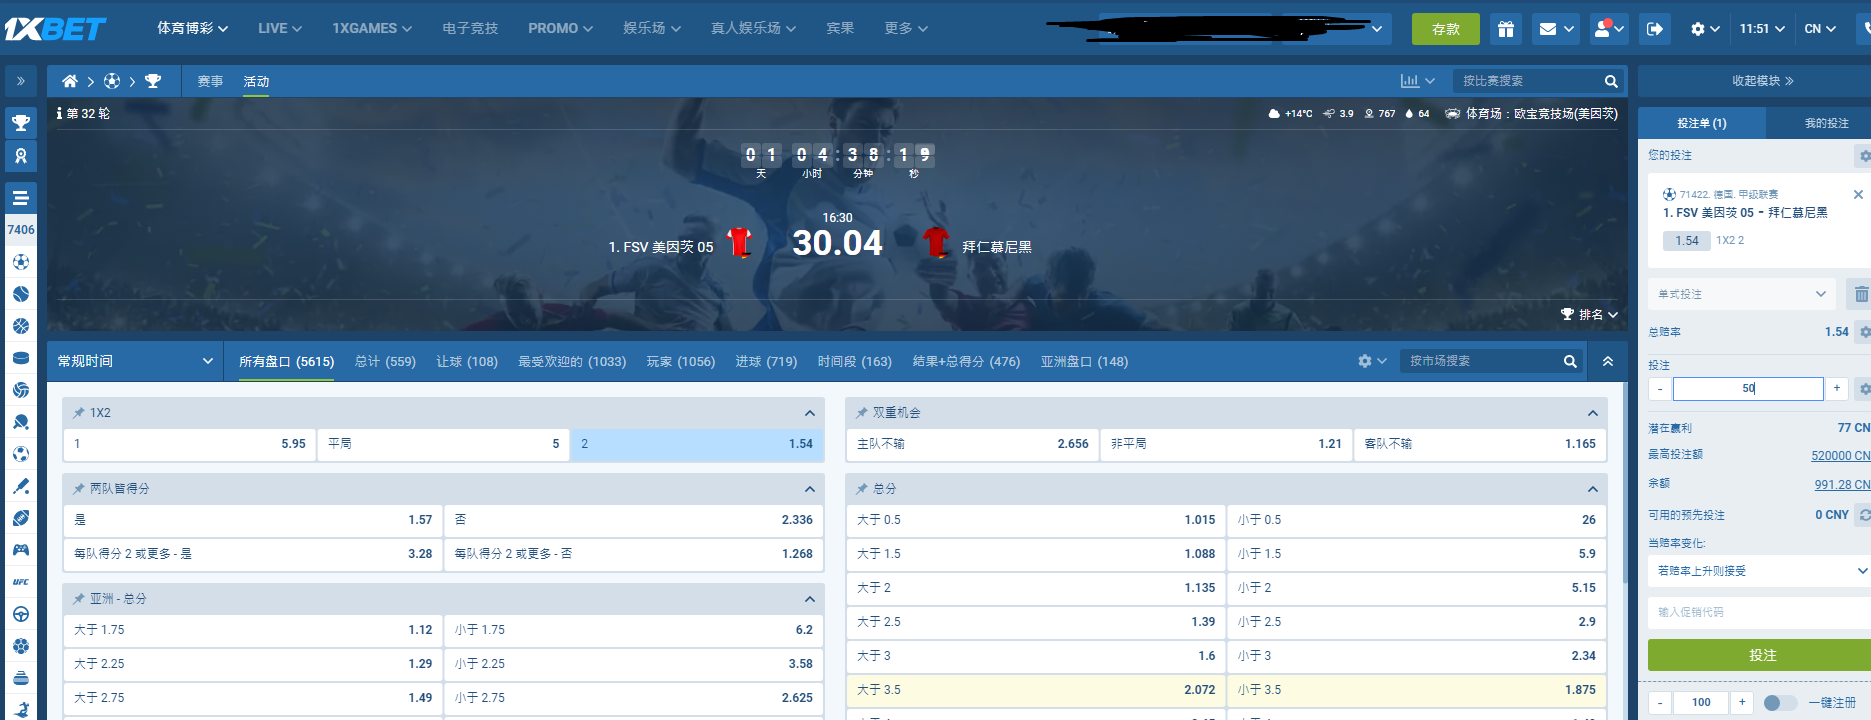The width and height of the screenshot is (1871, 720).
Task: Click the logout arrow icon
Action: click(1655, 29)
